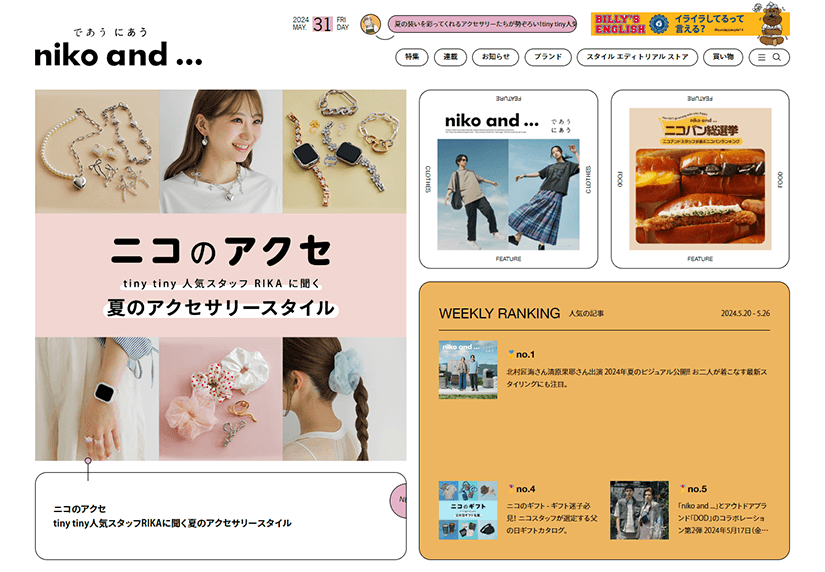The image size is (825, 572).
Task: Open the hamburger menu icon
Action: [x=762, y=58]
